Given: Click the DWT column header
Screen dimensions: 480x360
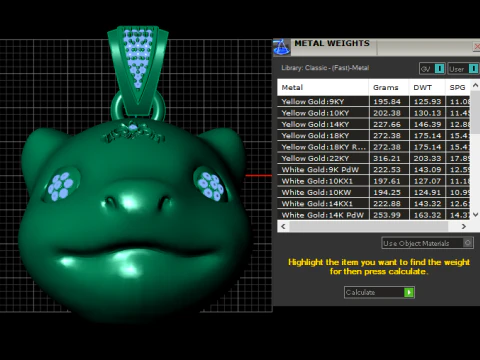Looking at the screenshot, I should tap(427, 87).
